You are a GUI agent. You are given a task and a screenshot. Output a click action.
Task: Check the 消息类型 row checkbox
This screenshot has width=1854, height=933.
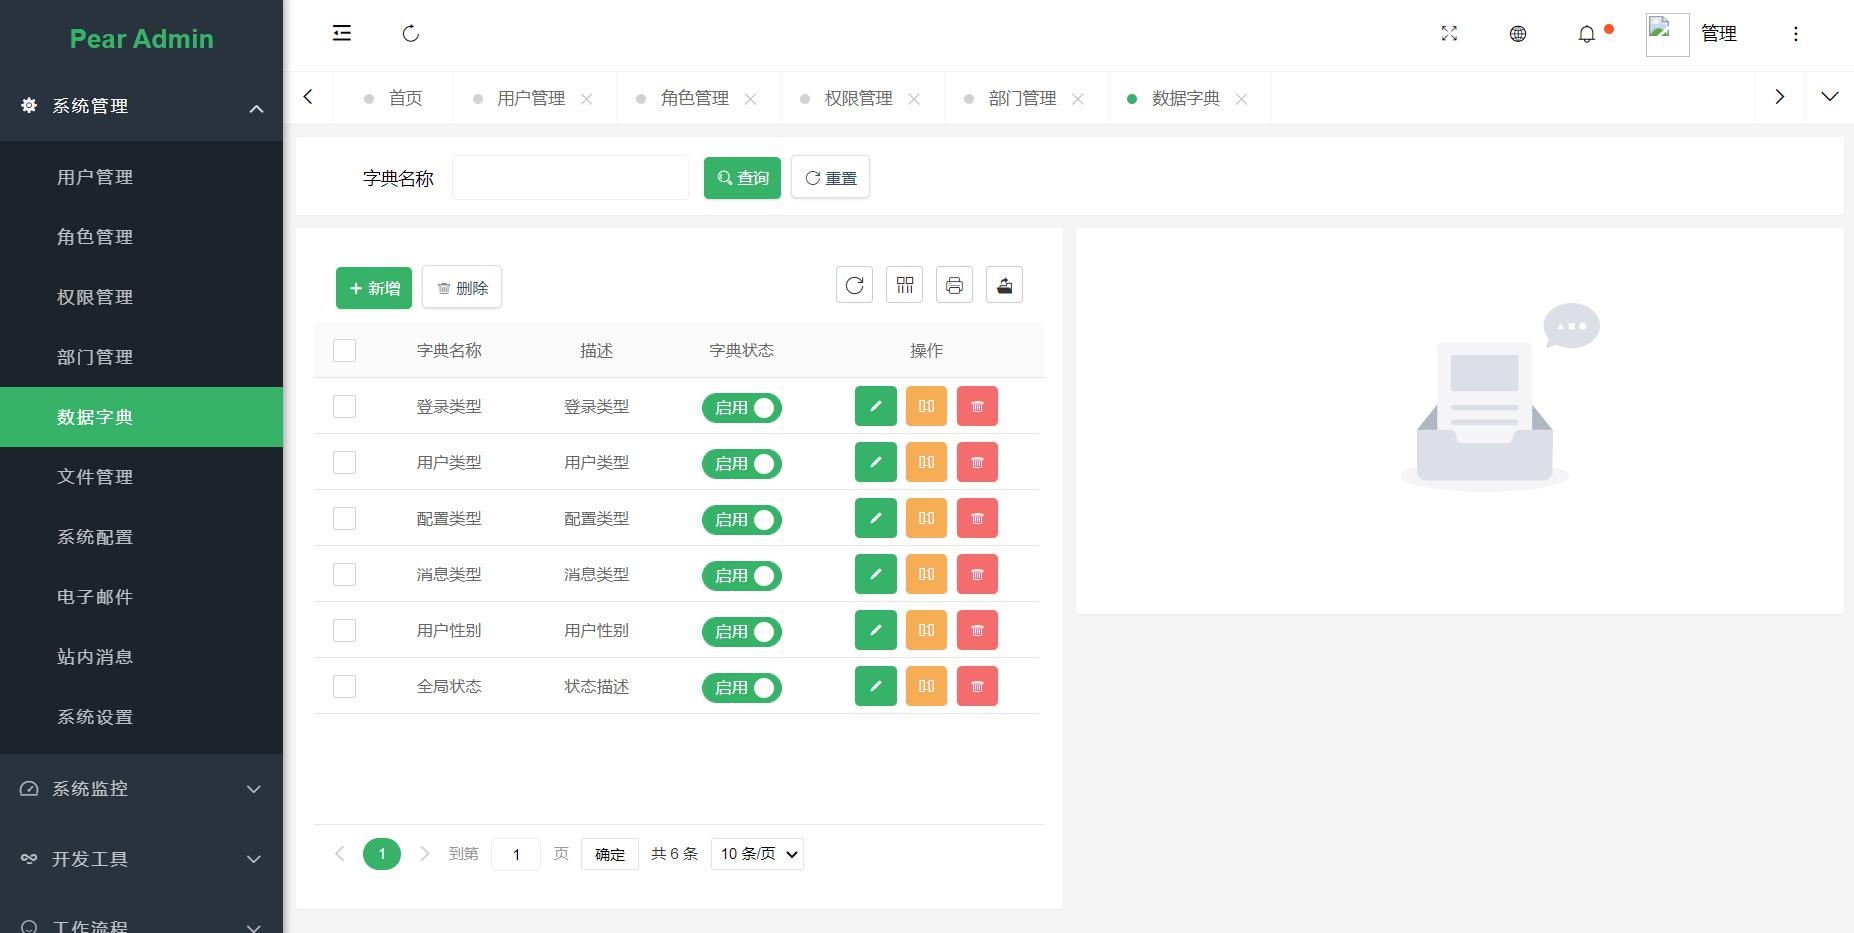click(x=344, y=574)
